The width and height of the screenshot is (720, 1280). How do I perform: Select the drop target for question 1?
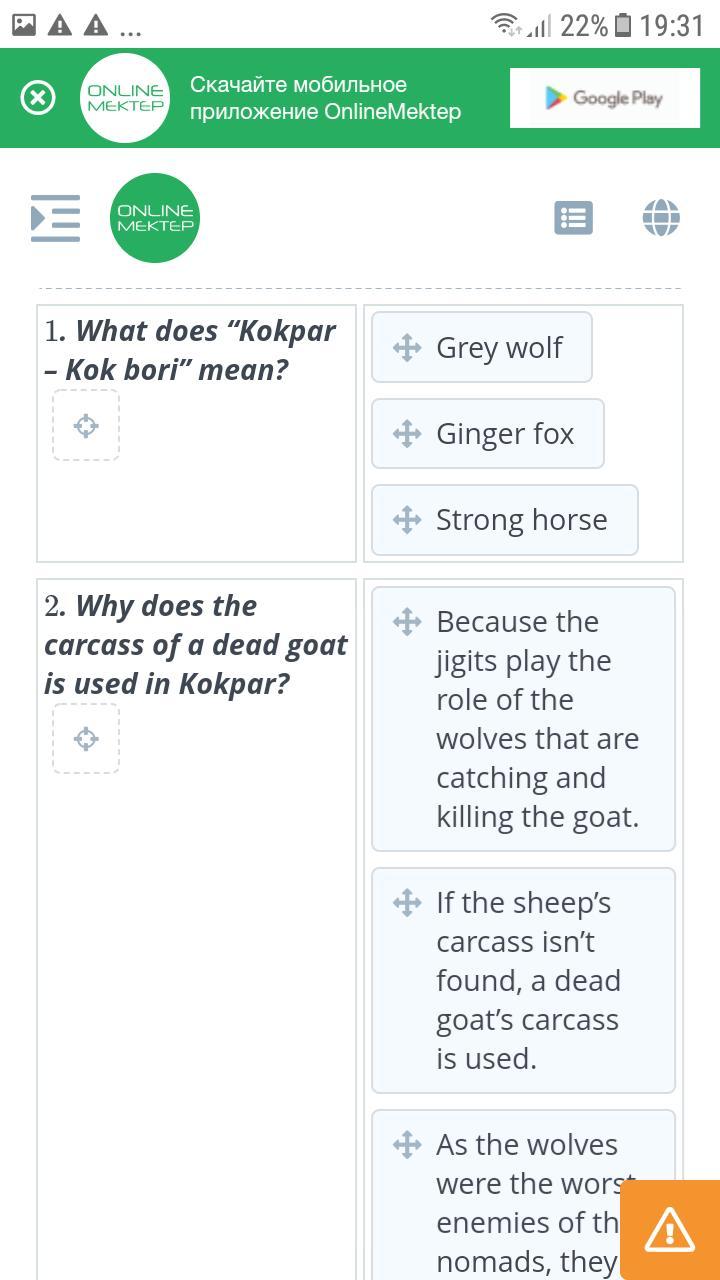pos(86,425)
